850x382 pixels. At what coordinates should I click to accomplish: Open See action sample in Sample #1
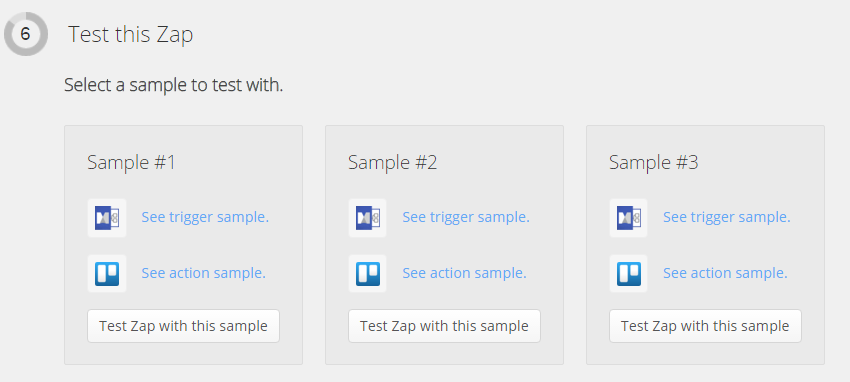coord(203,273)
